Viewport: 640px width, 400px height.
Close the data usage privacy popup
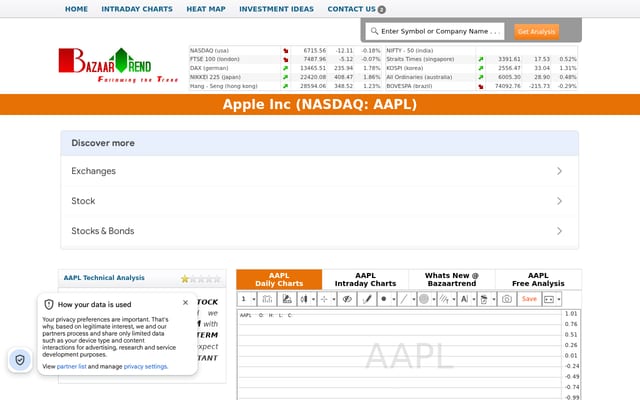coord(185,302)
